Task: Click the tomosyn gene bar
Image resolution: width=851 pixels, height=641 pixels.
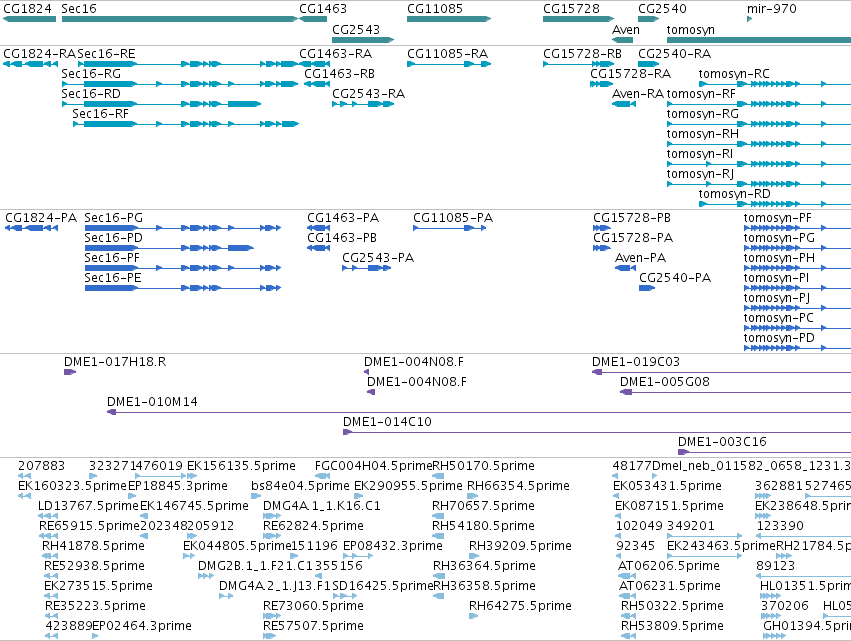Action: pyautogui.click(x=759, y=40)
